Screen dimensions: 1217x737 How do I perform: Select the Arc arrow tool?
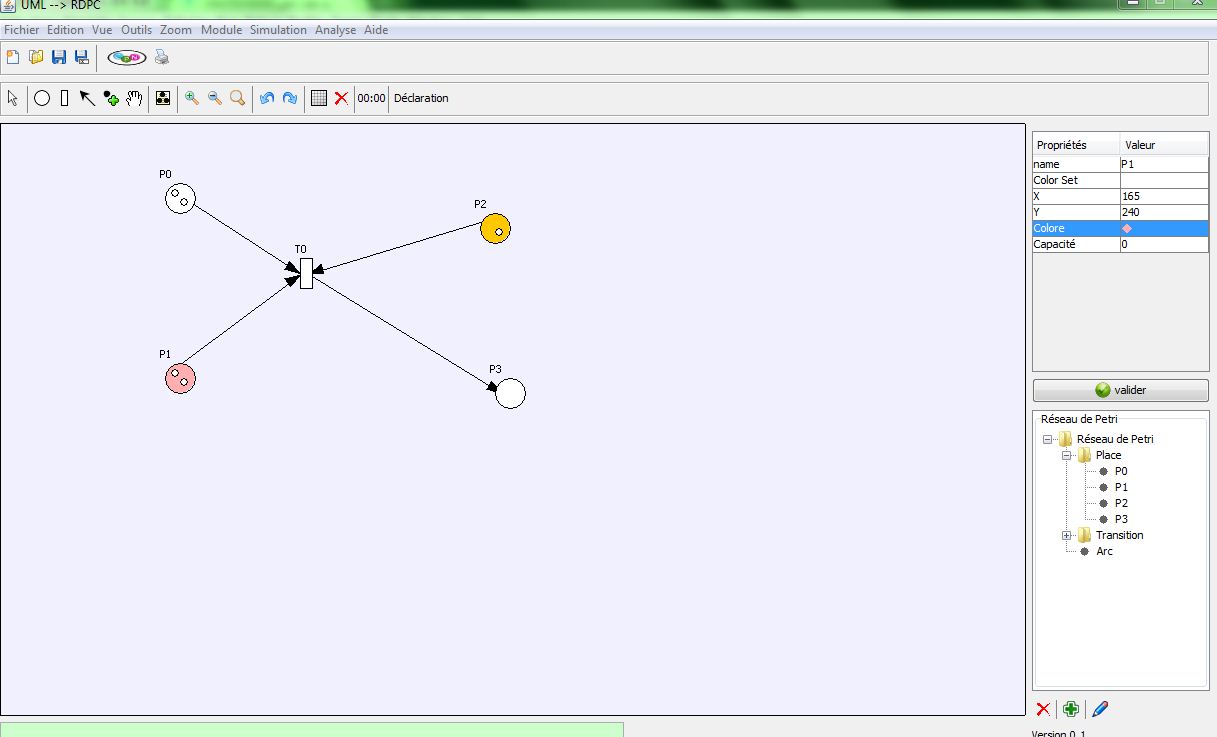(87, 98)
